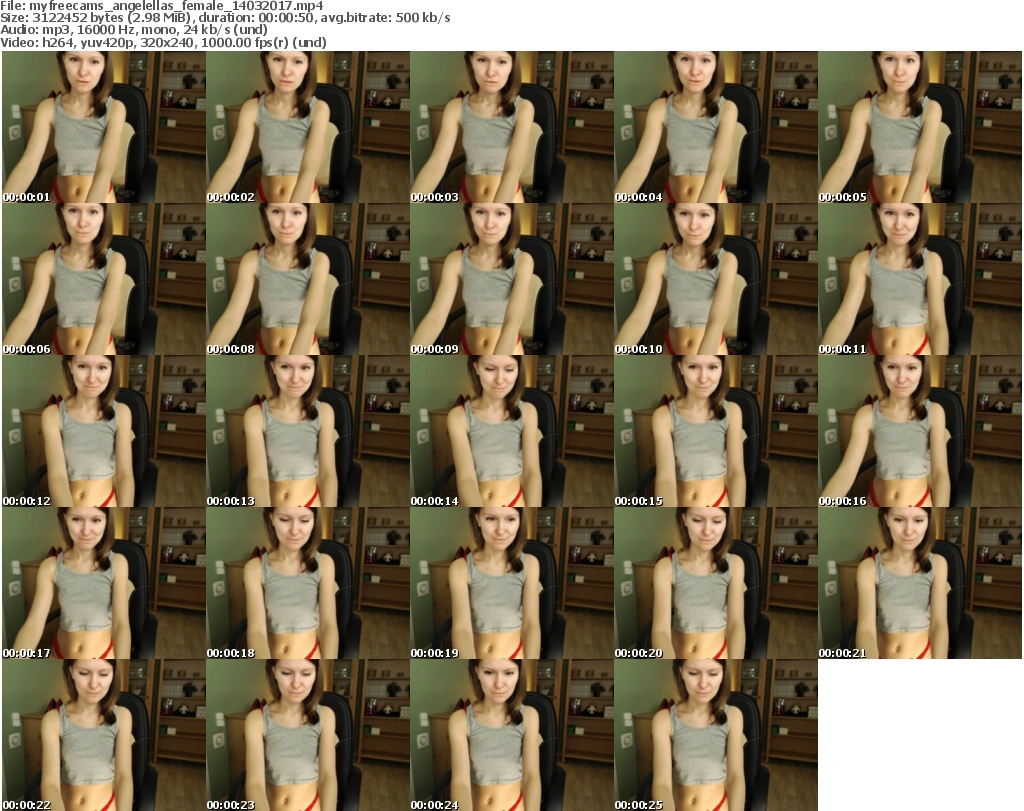Click the 'Size: 3122452 bytes' header line

tap(225, 18)
